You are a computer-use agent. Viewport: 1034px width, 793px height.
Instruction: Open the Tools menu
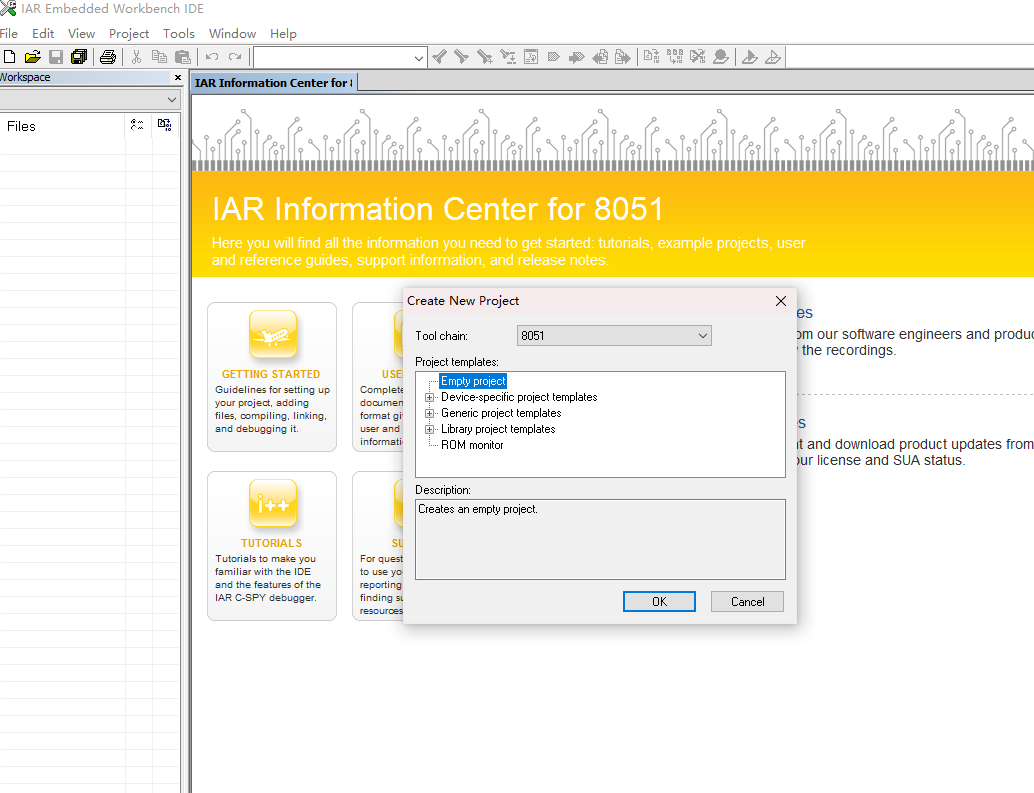point(179,34)
